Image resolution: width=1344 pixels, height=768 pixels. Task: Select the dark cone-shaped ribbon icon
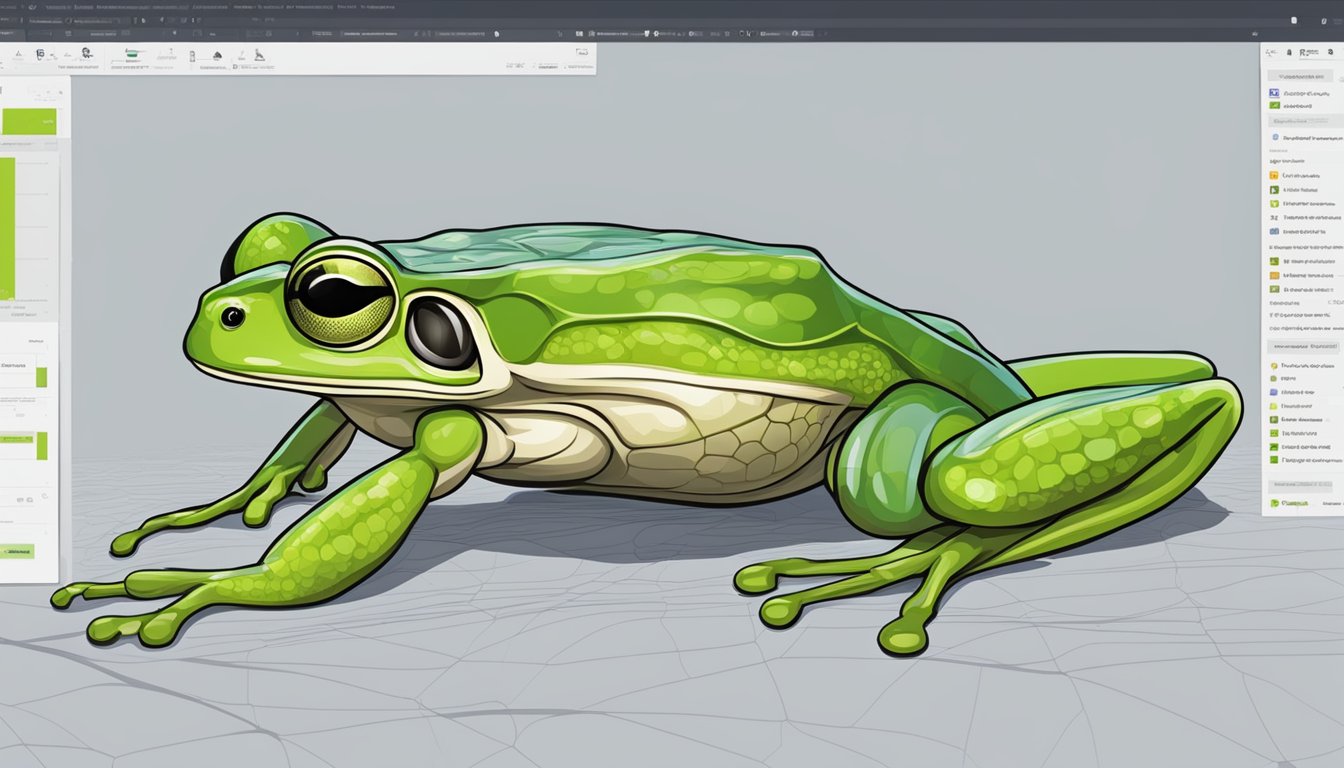pos(217,56)
